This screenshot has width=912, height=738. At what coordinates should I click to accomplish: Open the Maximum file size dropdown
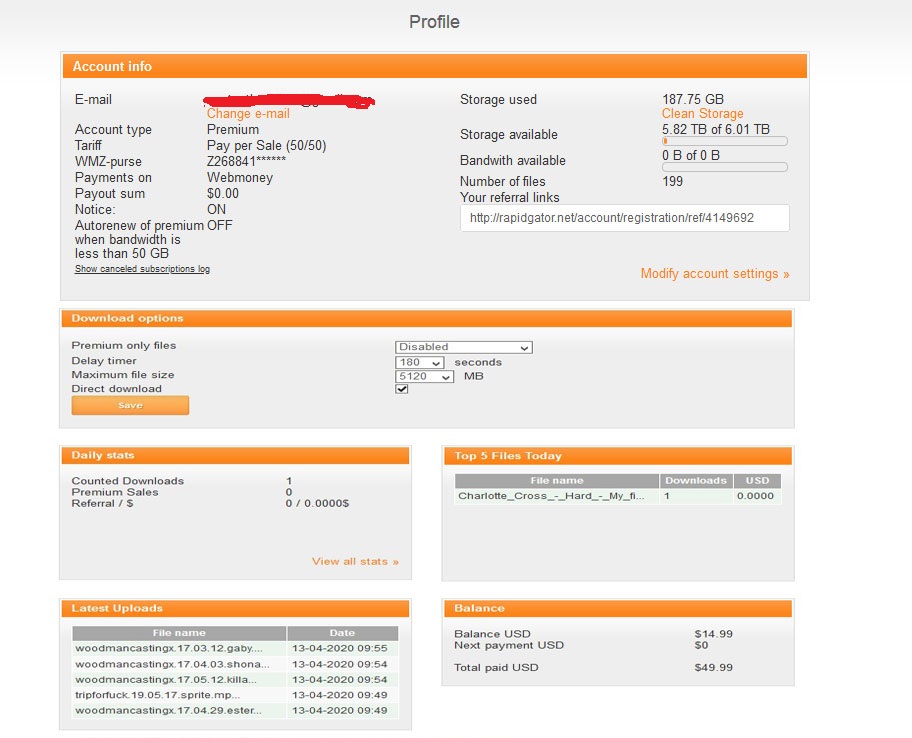pos(424,376)
